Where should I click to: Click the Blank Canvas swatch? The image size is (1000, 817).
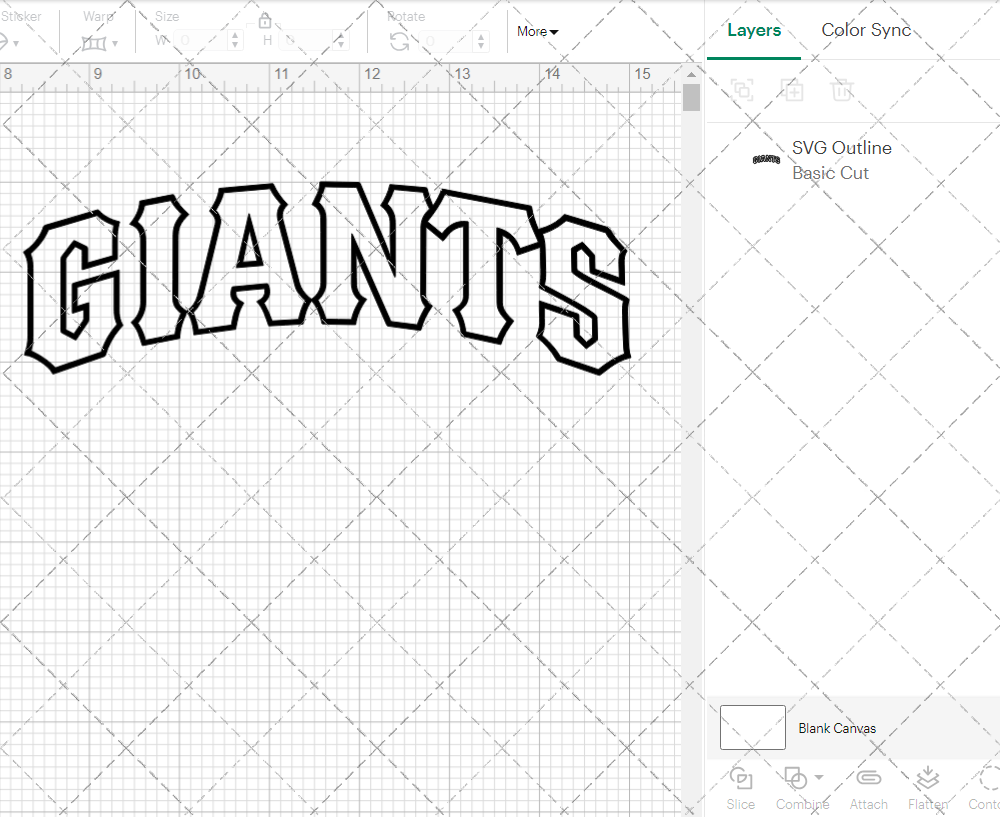coord(753,727)
